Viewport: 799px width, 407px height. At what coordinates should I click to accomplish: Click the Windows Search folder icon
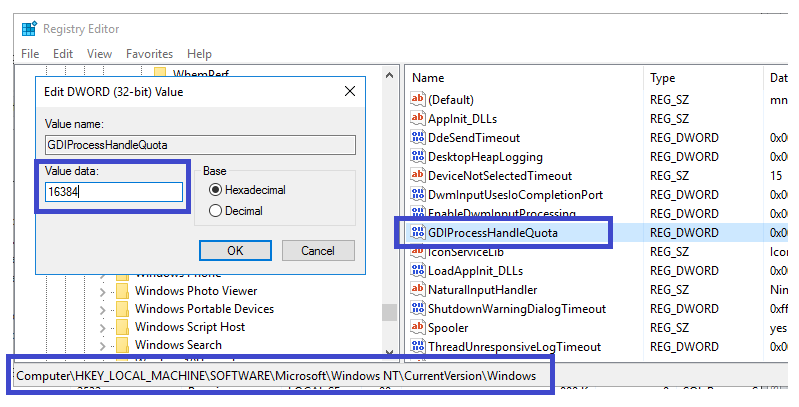[122, 345]
